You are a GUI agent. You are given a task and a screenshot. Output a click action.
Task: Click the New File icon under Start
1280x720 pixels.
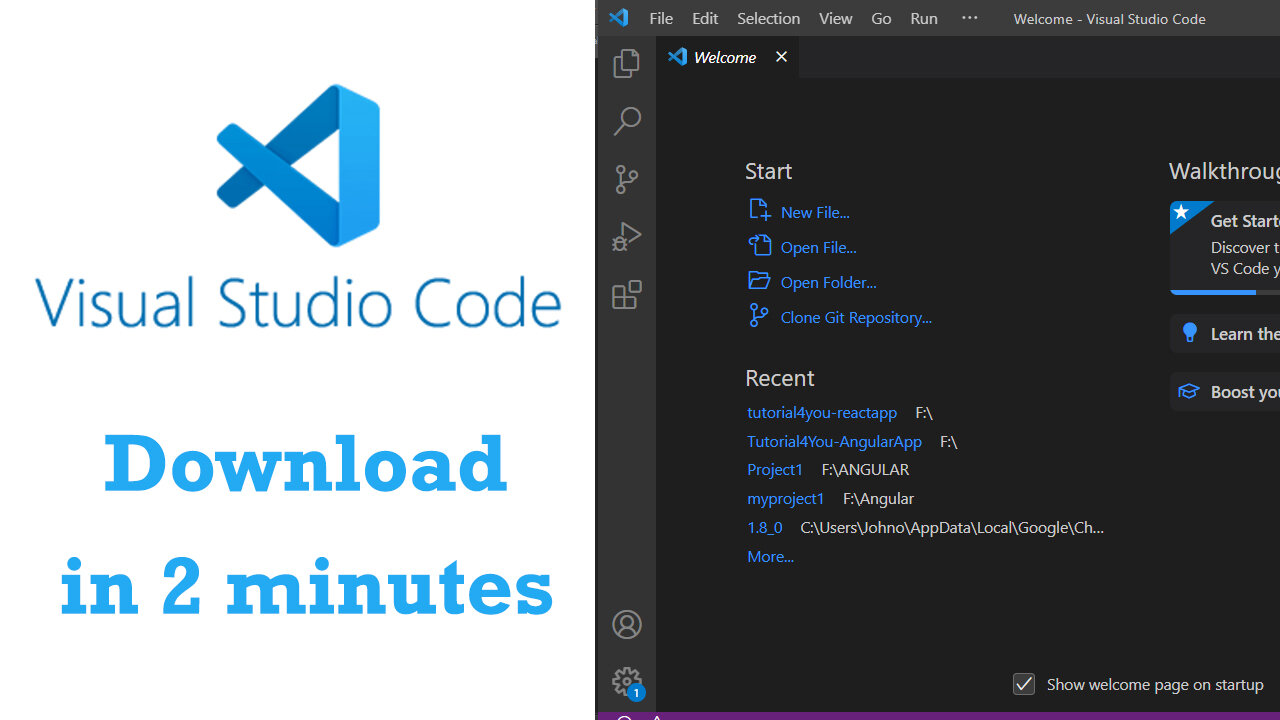coord(759,210)
